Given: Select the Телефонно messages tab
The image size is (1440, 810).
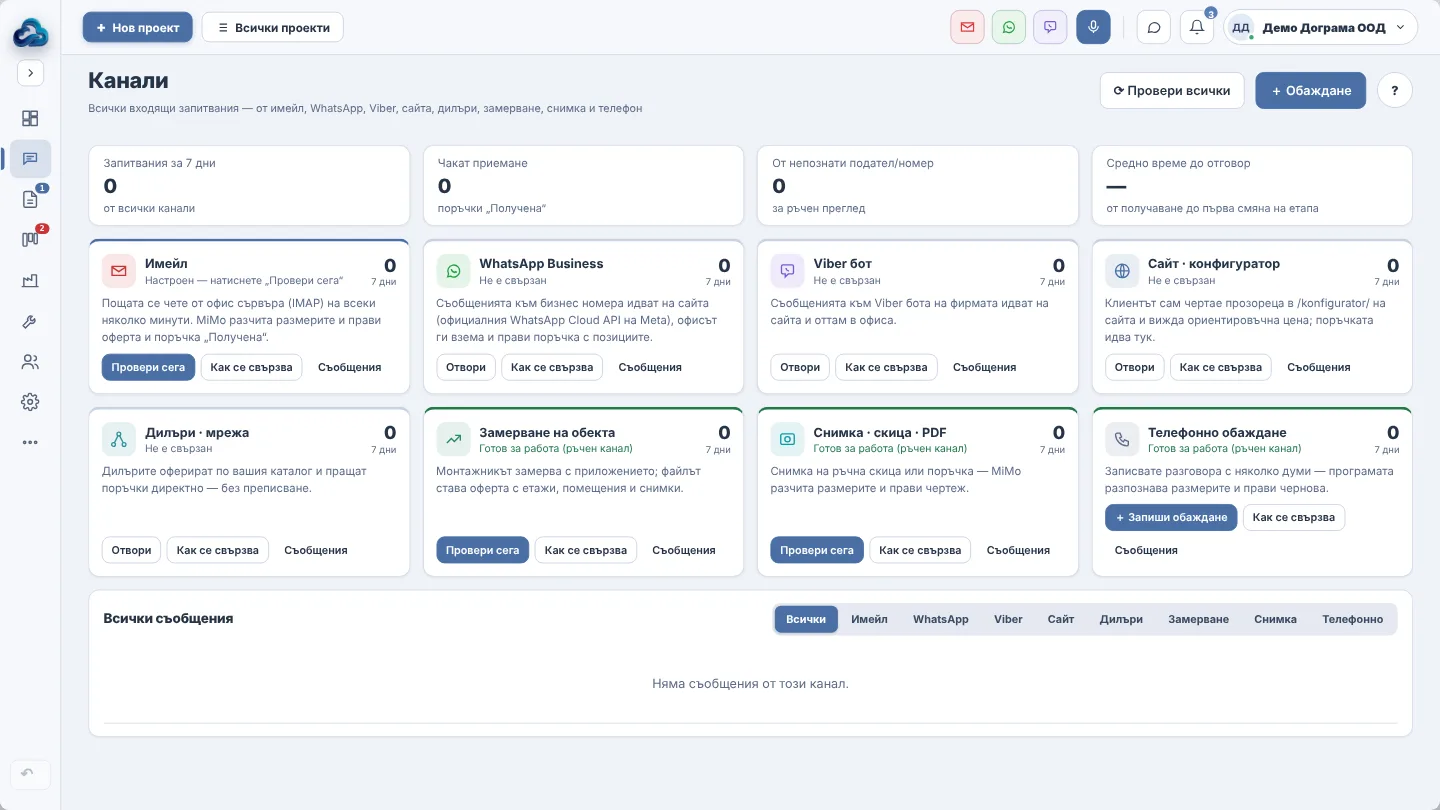Looking at the screenshot, I should tap(1353, 619).
